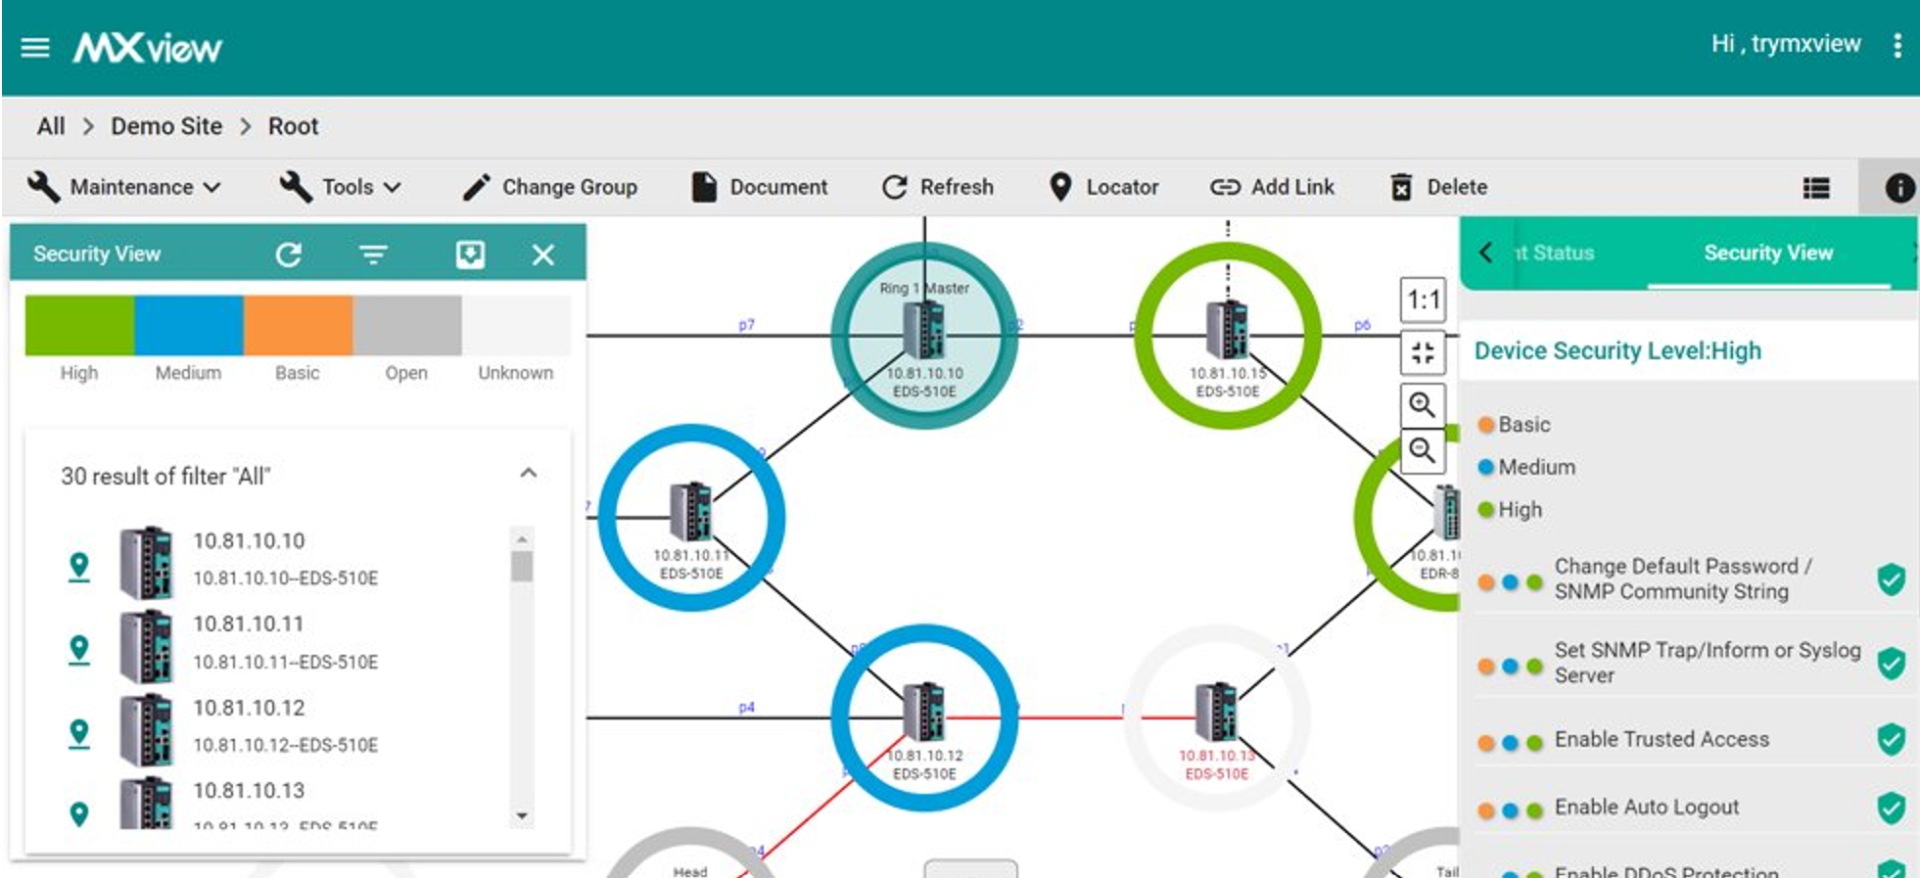Image resolution: width=1920 pixels, height=878 pixels.
Task: Reset topology zoom to 1:1
Action: 1423,300
